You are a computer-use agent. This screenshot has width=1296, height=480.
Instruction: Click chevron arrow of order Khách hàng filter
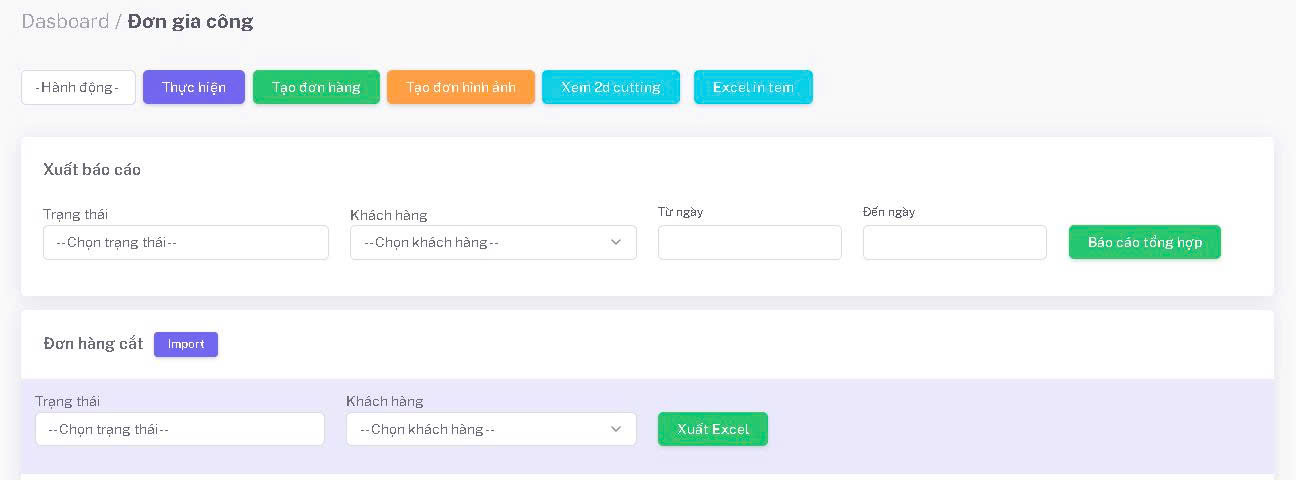point(616,429)
